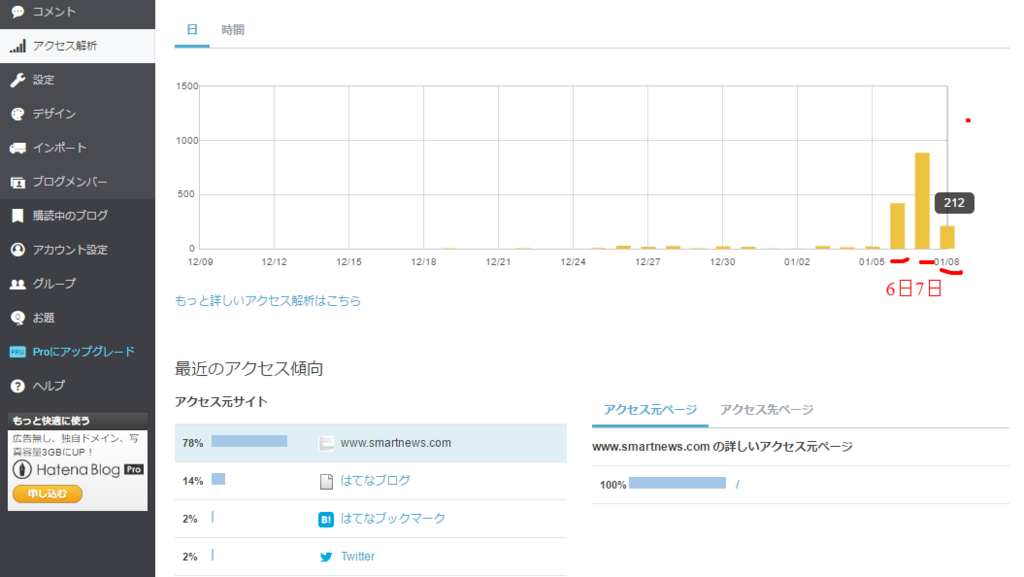The width and height of the screenshot is (1024, 577).
Task: Click the 12/09 date label on chart axis
Action: click(x=200, y=262)
